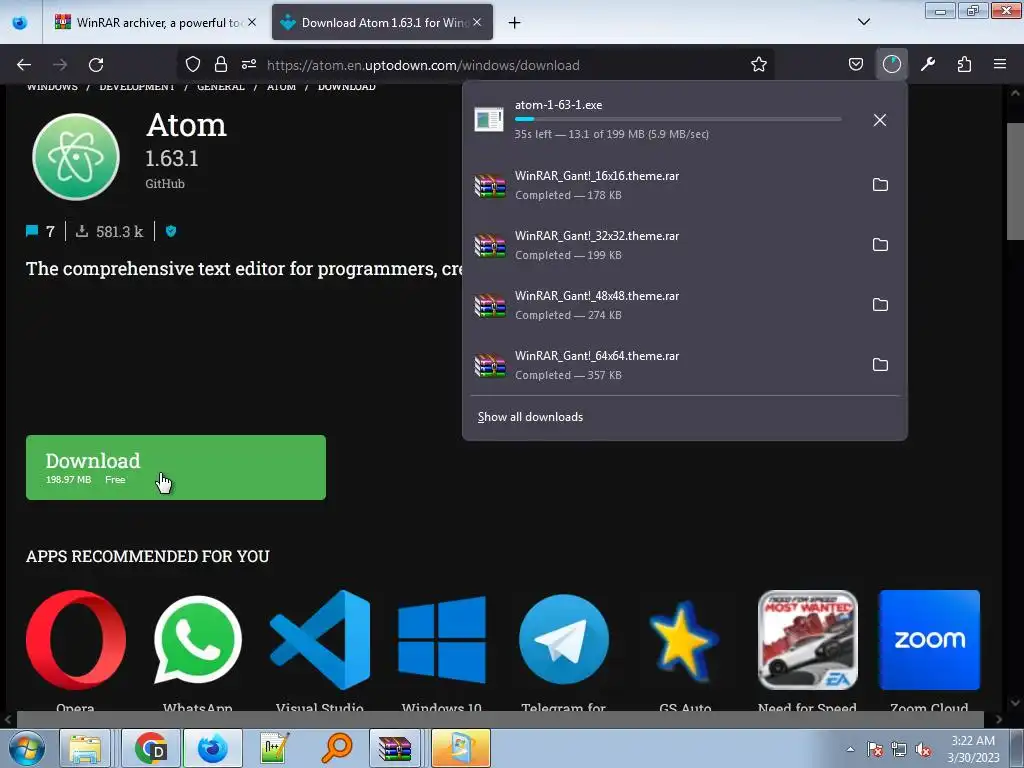The height and width of the screenshot is (768, 1024).
Task: Save page to Pocket
Action: (x=856, y=64)
